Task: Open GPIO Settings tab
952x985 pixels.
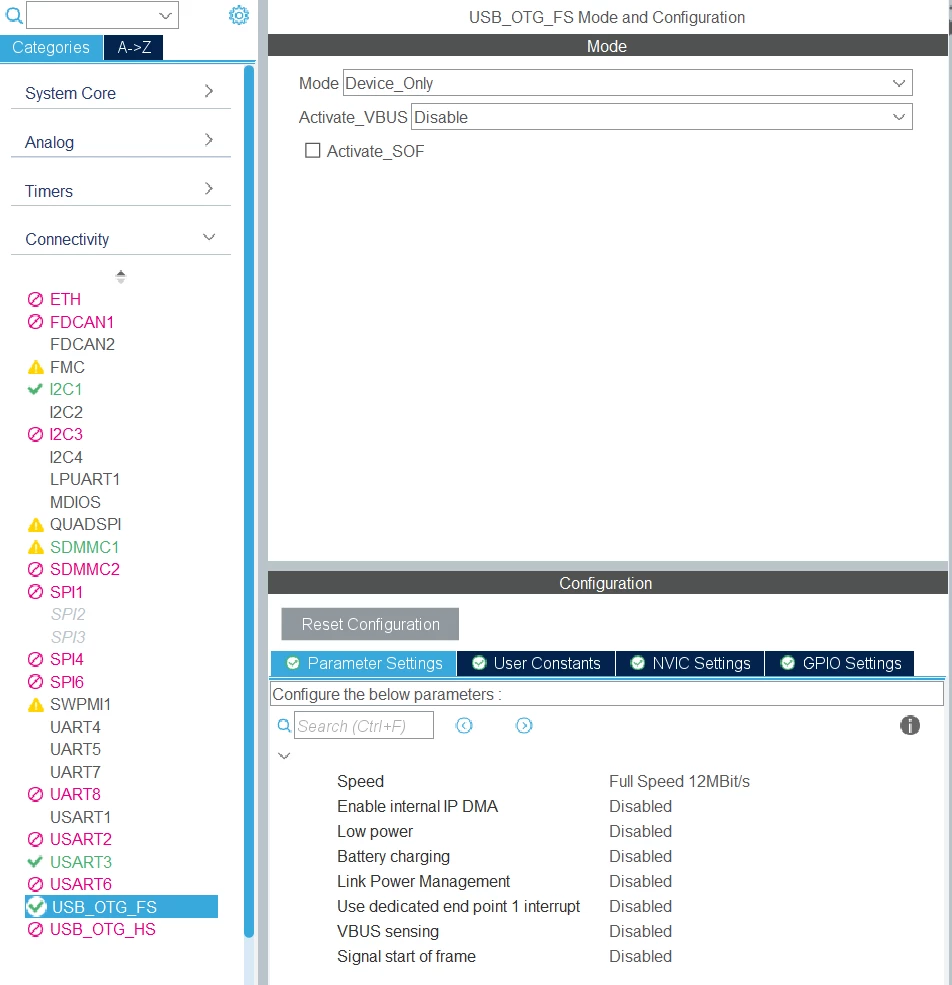Action: click(840, 663)
